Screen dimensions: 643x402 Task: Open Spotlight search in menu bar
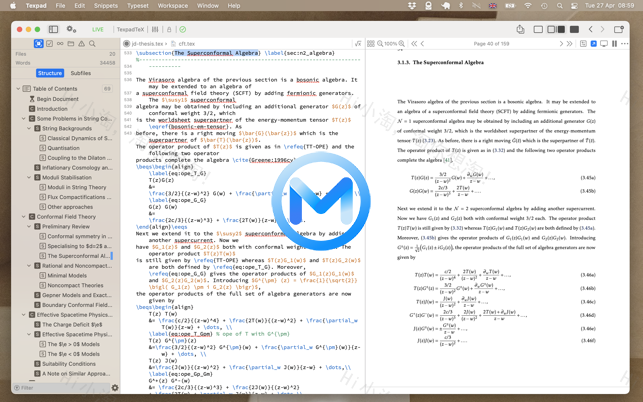pos(560,6)
